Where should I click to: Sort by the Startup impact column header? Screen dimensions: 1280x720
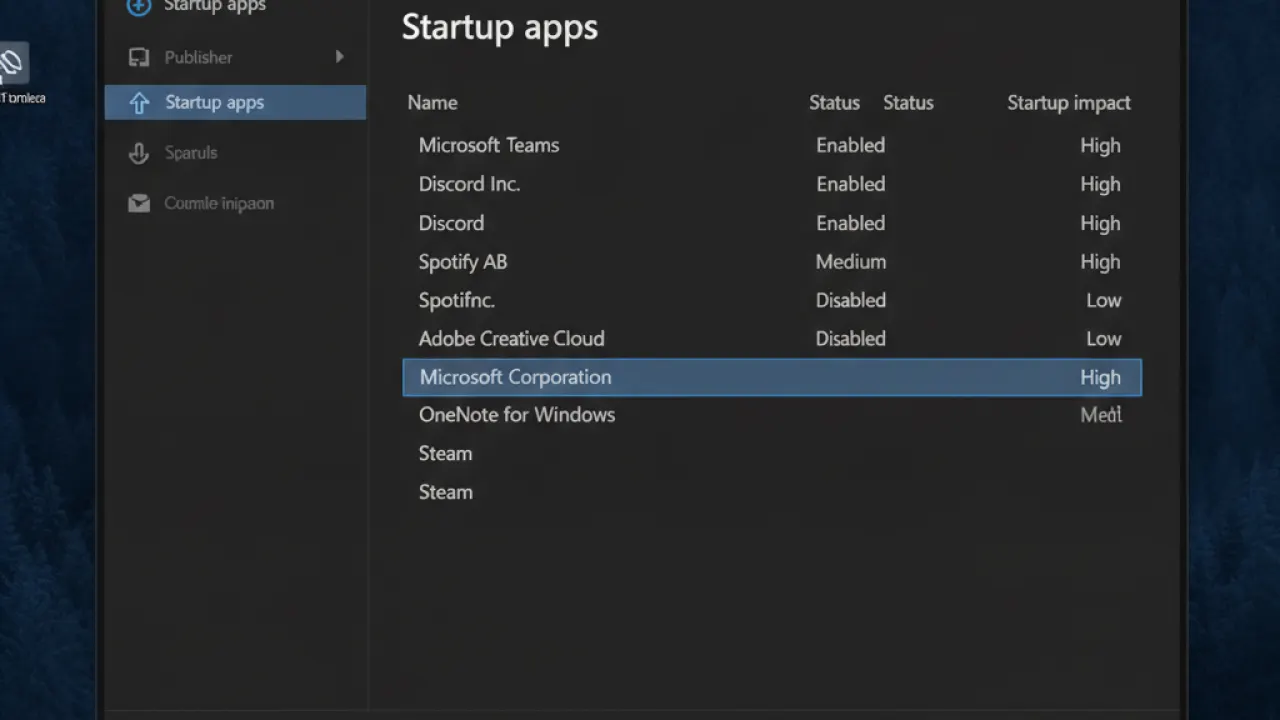tap(1069, 102)
